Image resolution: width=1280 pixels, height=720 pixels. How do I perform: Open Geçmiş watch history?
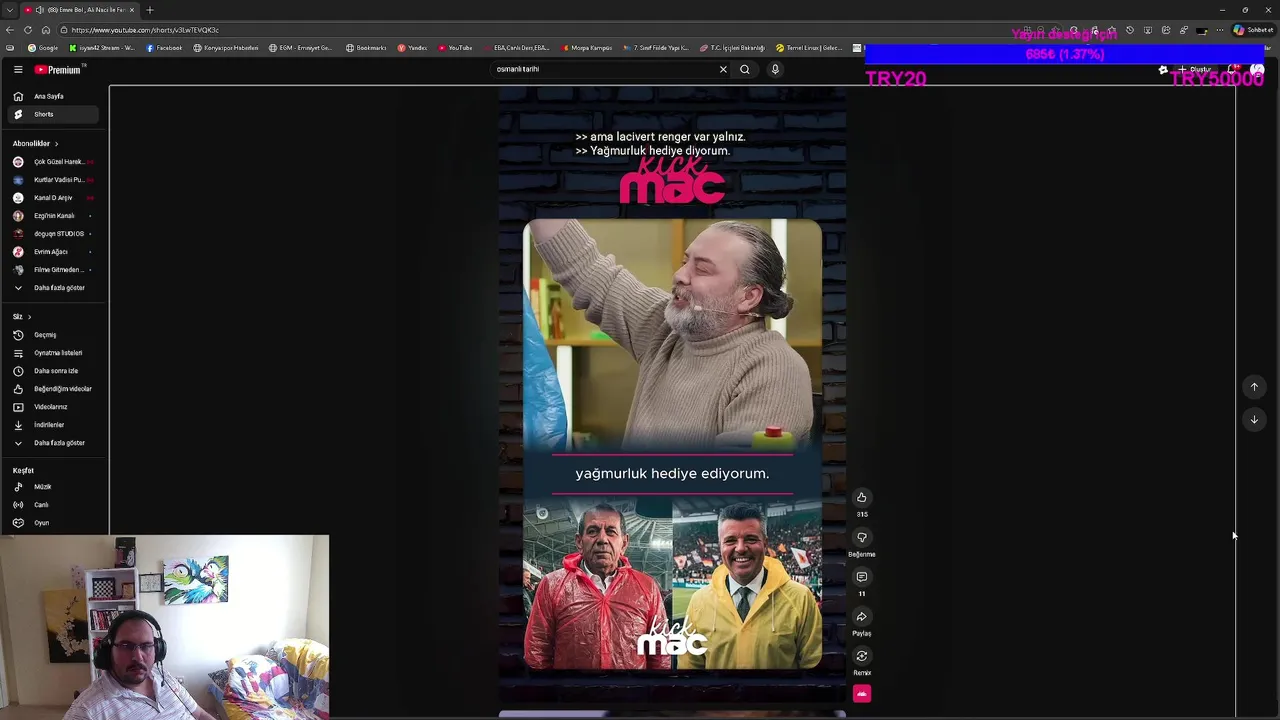point(54,335)
